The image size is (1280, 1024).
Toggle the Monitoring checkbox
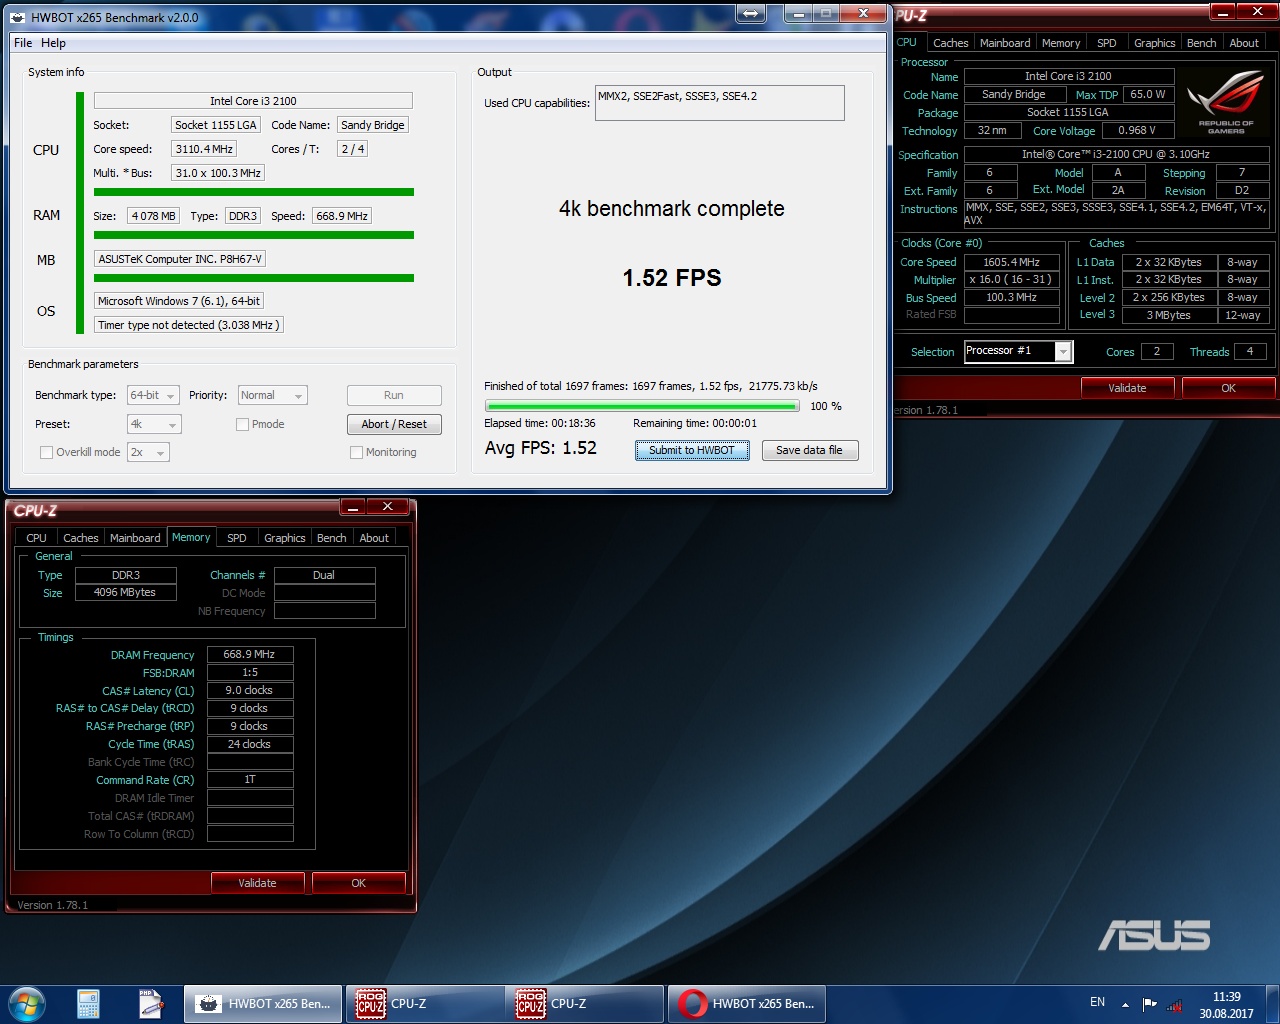pyautogui.click(x=356, y=452)
